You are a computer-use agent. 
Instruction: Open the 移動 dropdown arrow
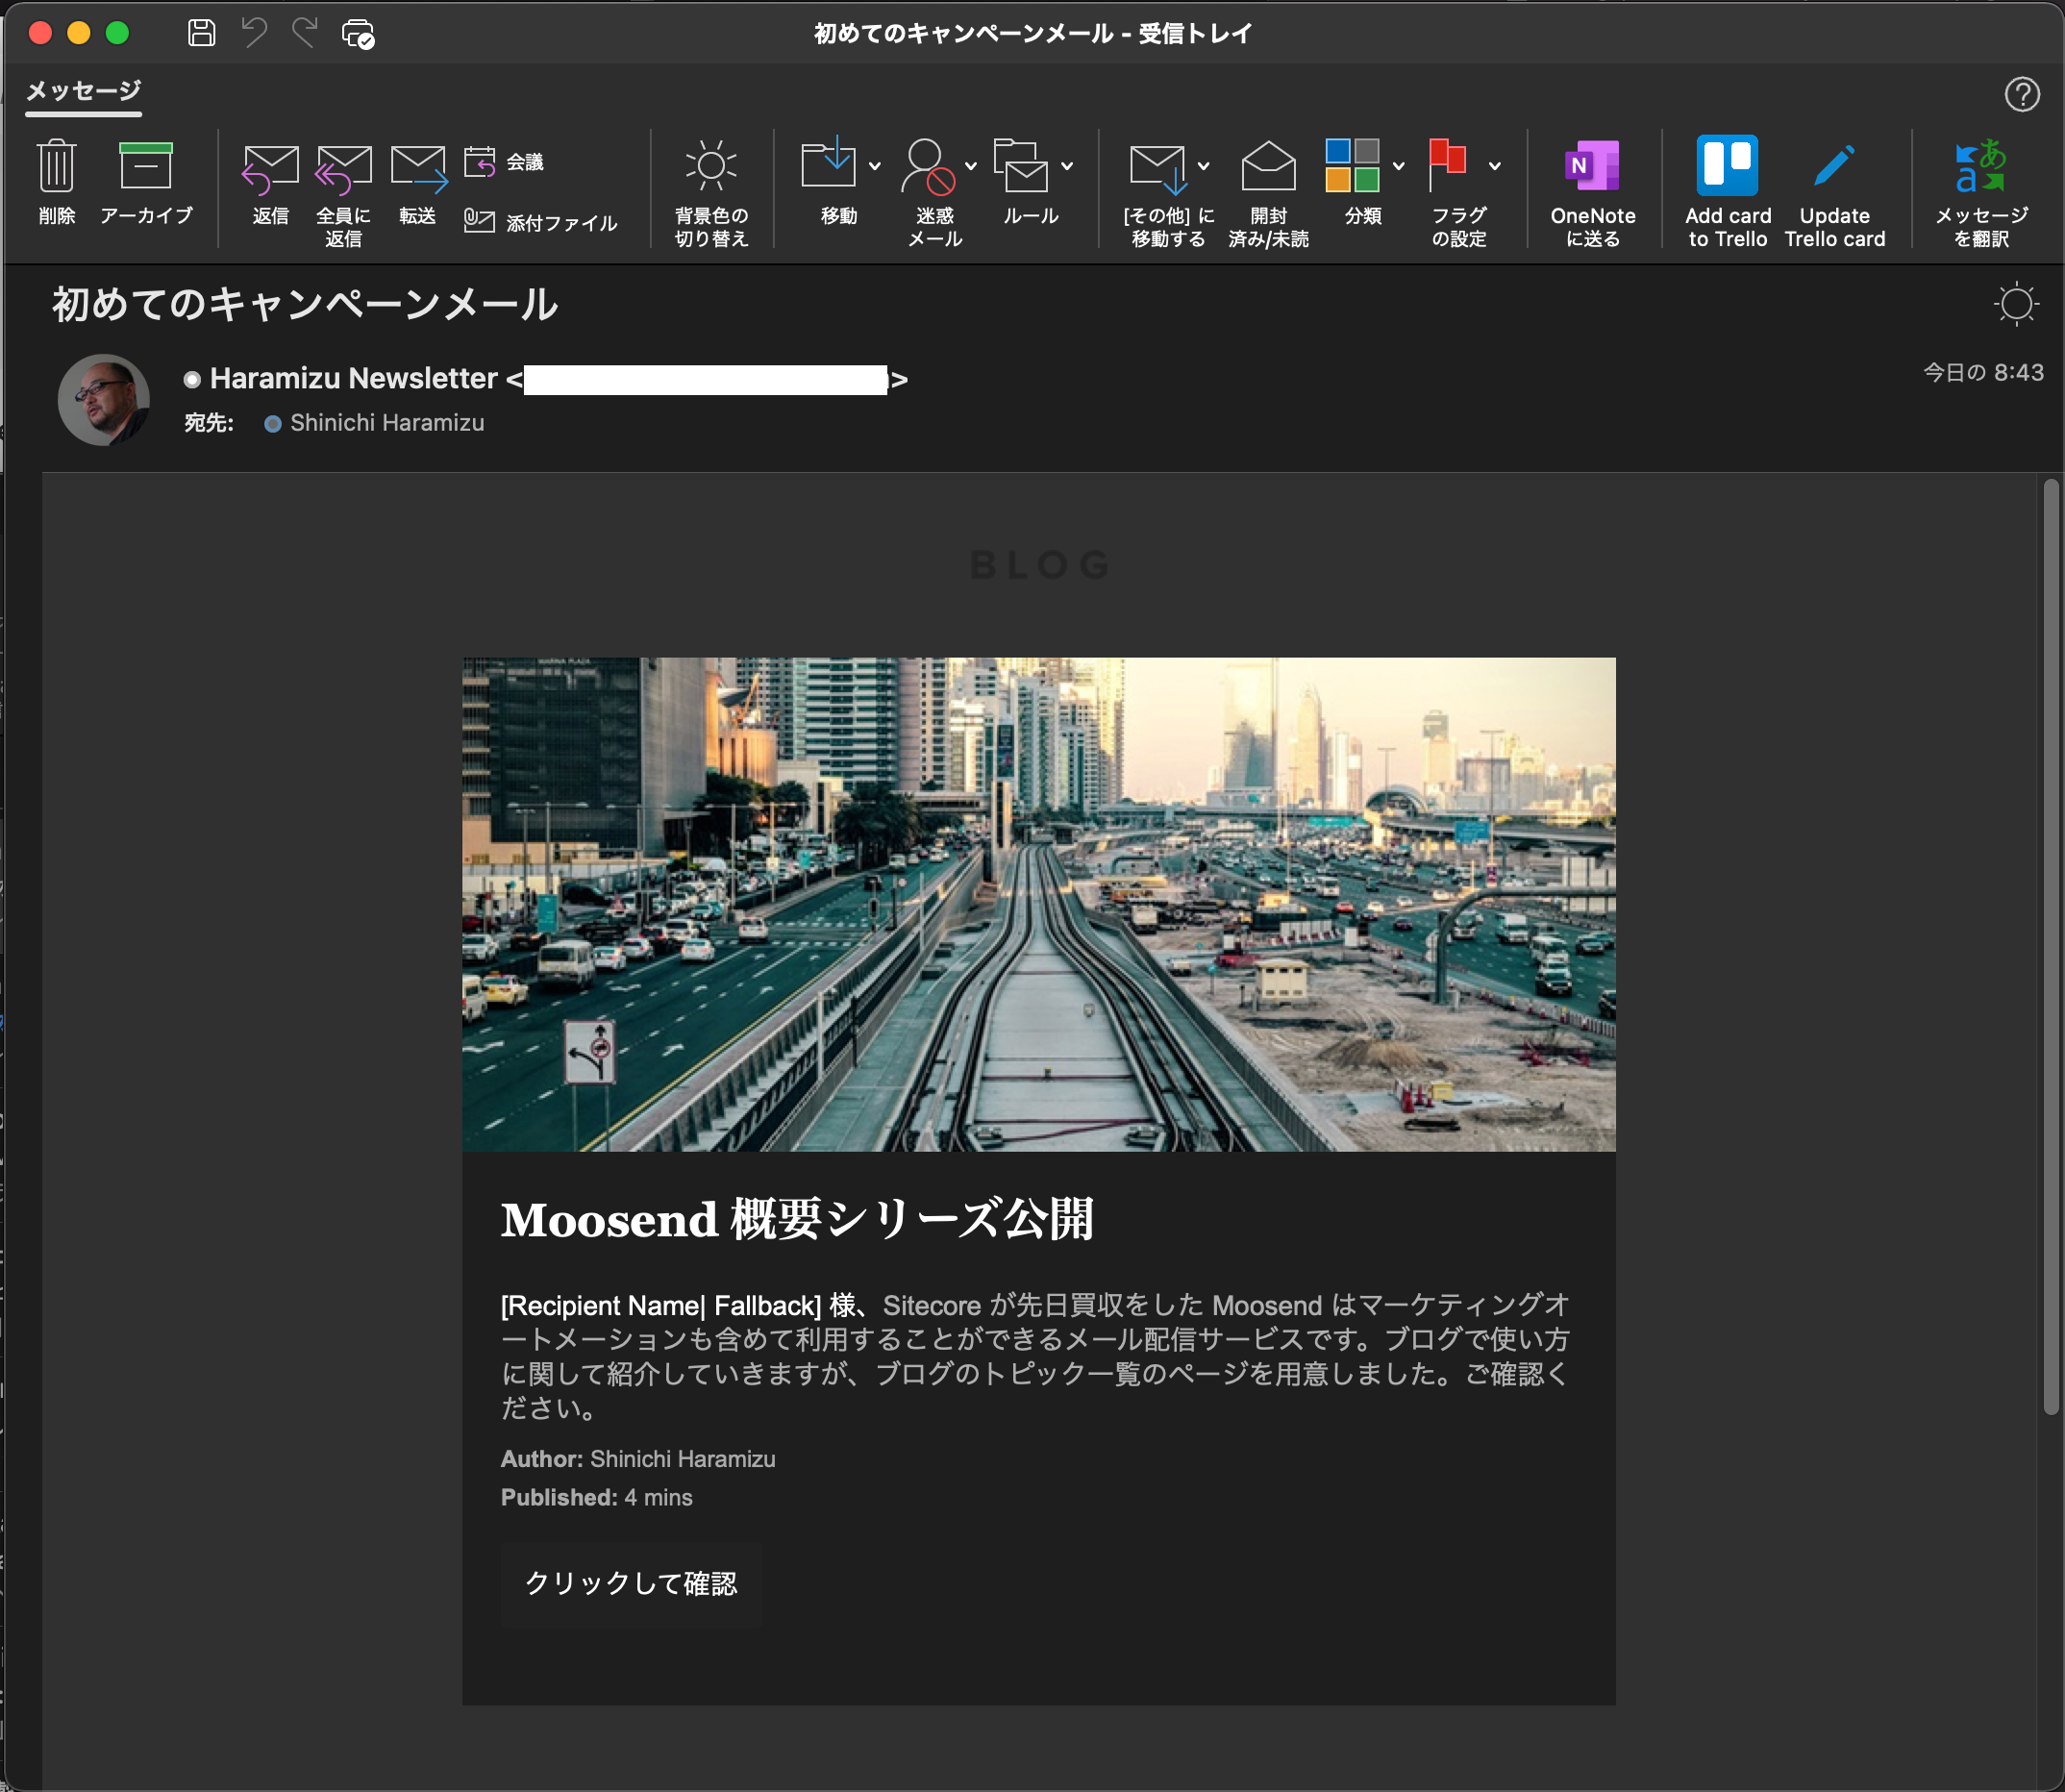875,166
